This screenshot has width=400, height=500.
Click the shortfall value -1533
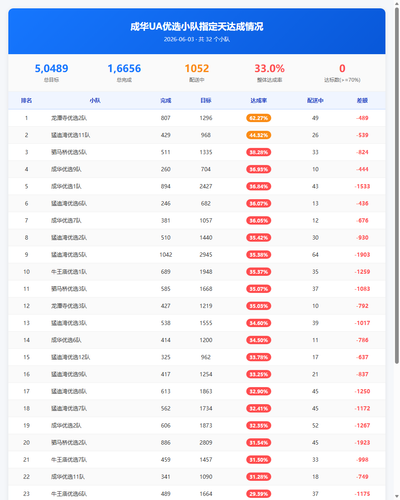pos(362,186)
